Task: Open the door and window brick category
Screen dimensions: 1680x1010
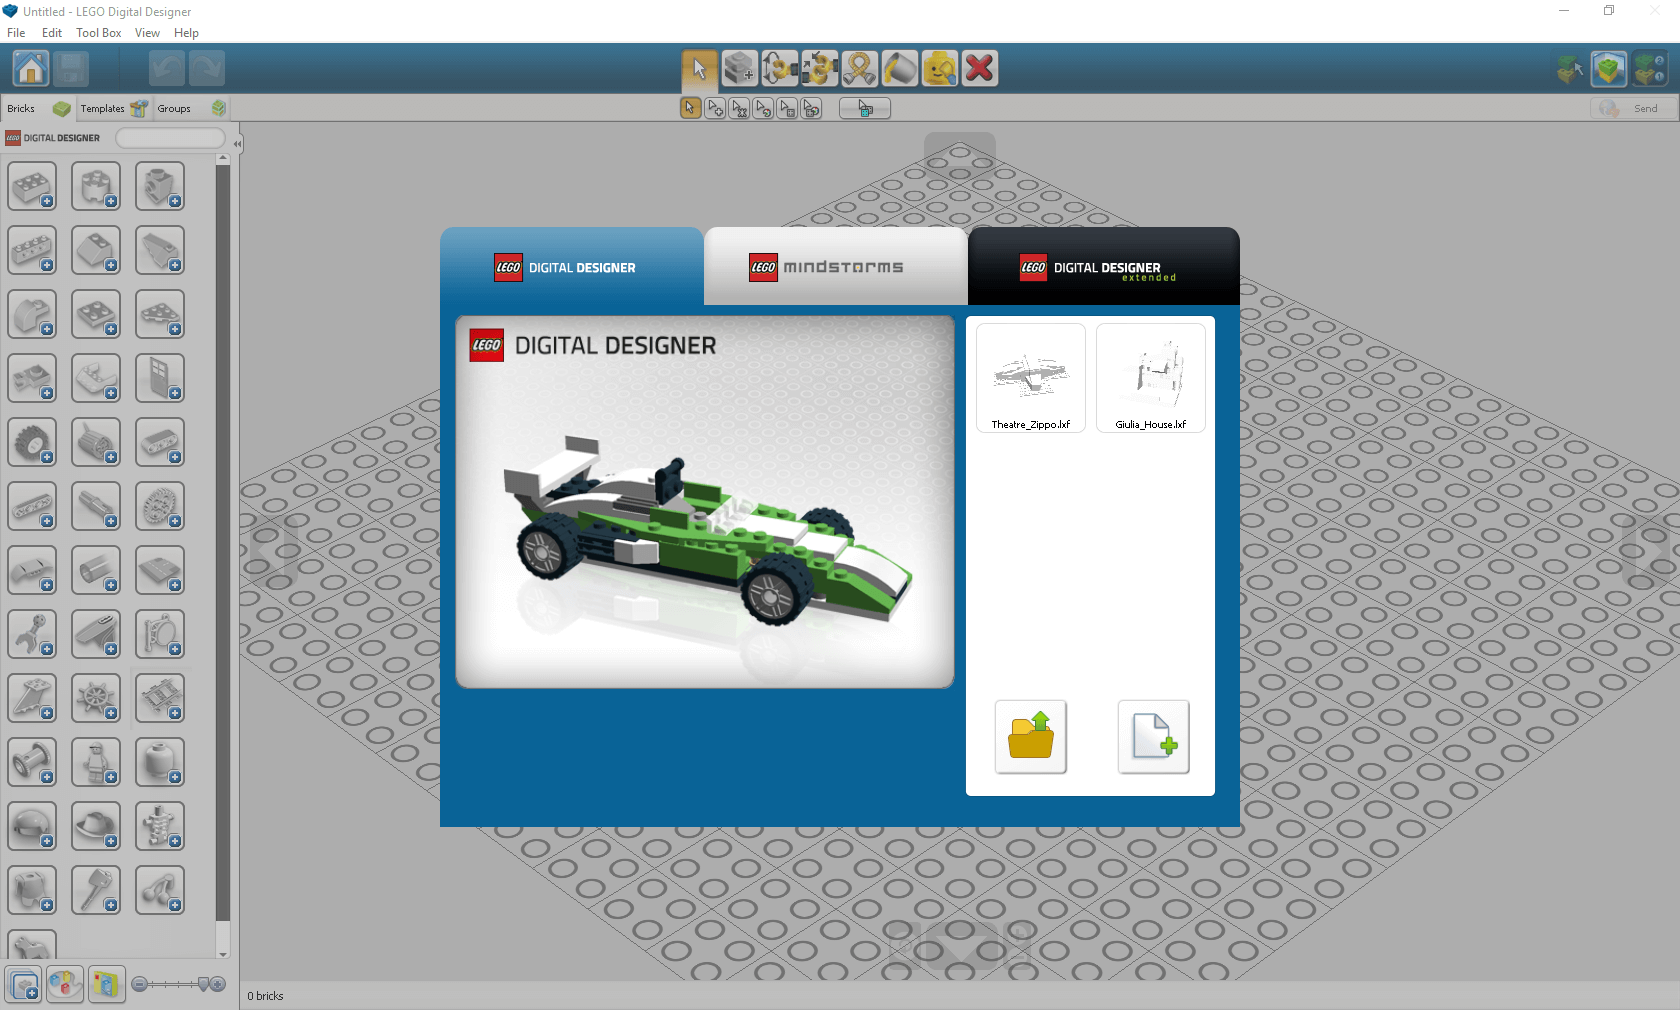Action: coord(160,378)
